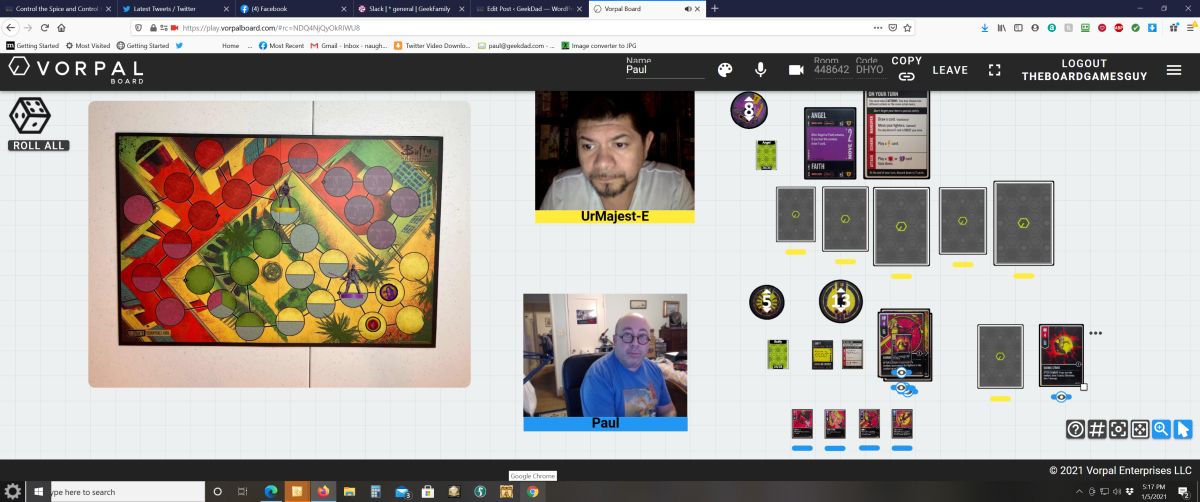Click the Name field containing Paul
1200x502 pixels.
point(664,70)
